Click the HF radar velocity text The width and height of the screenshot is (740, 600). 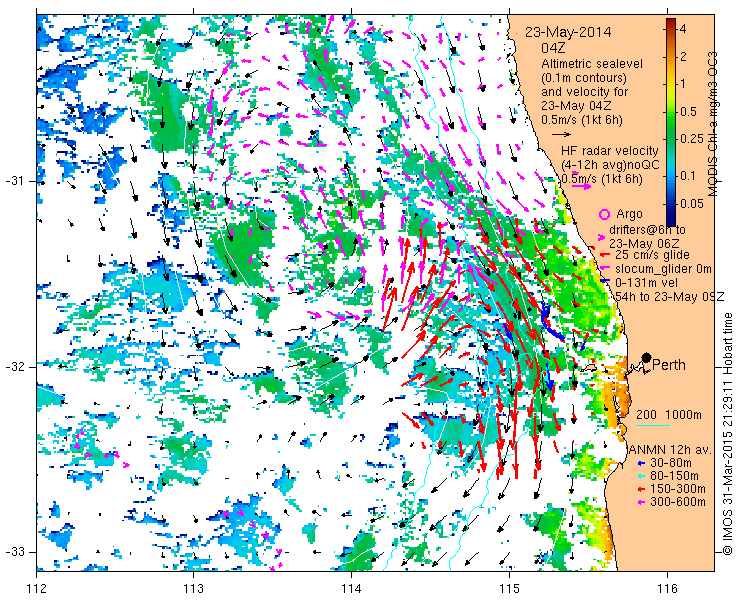coord(609,151)
